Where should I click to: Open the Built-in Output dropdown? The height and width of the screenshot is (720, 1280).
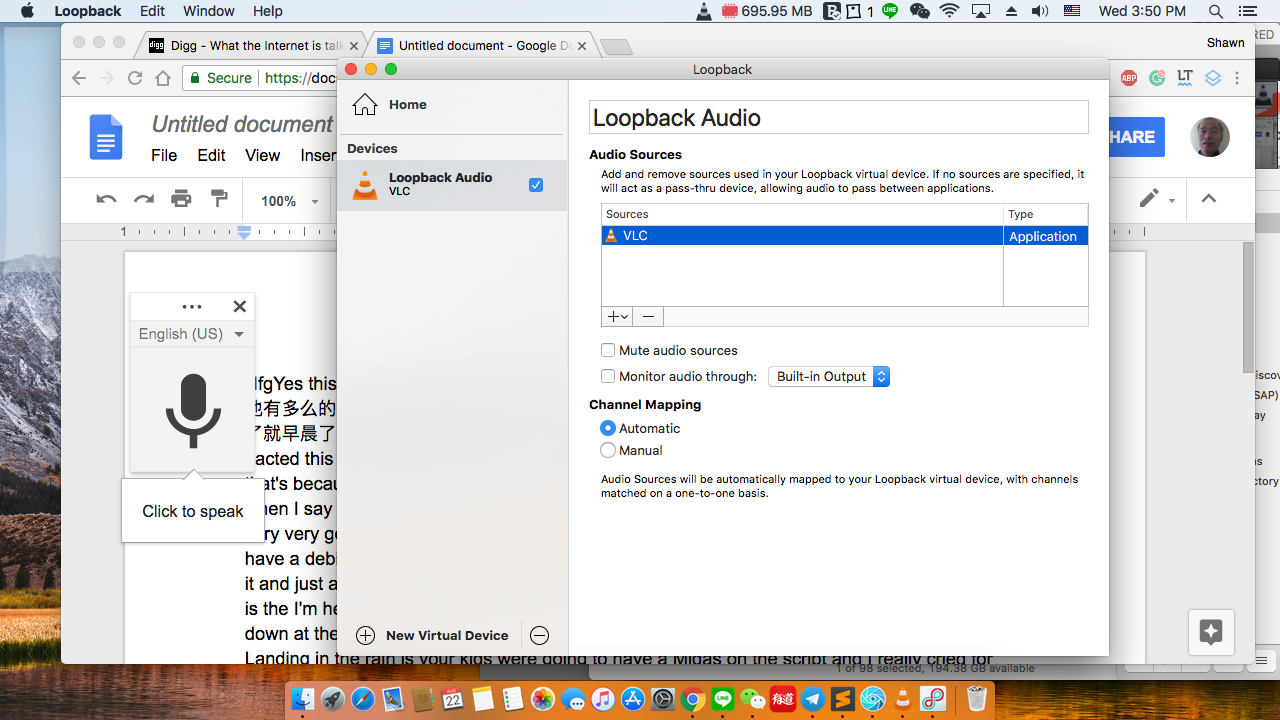(x=828, y=376)
